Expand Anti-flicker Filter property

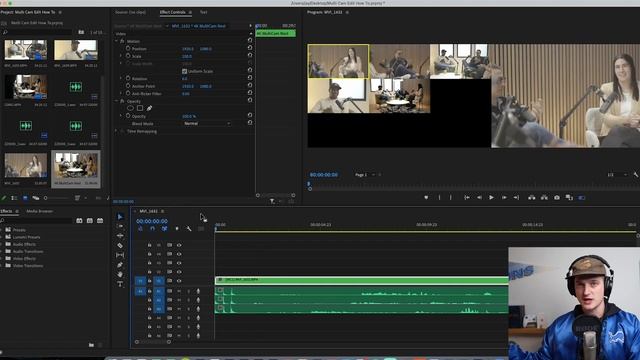coord(121,93)
